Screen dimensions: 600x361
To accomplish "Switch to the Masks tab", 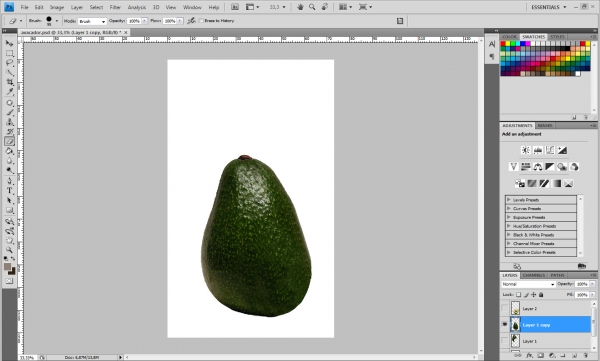I will (545, 126).
